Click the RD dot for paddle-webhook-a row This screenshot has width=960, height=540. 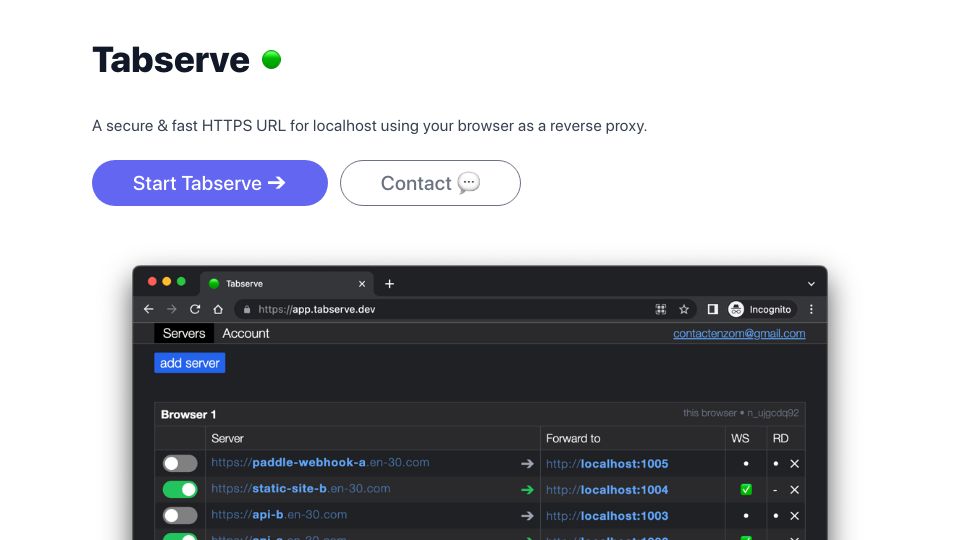pyautogui.click(x=776, y=463)
